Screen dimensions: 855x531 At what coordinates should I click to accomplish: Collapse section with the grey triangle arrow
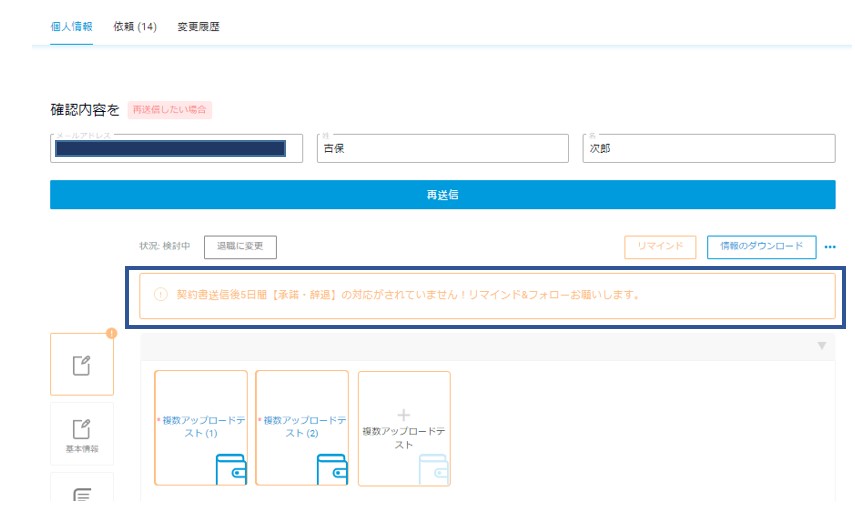click(822, 346)
